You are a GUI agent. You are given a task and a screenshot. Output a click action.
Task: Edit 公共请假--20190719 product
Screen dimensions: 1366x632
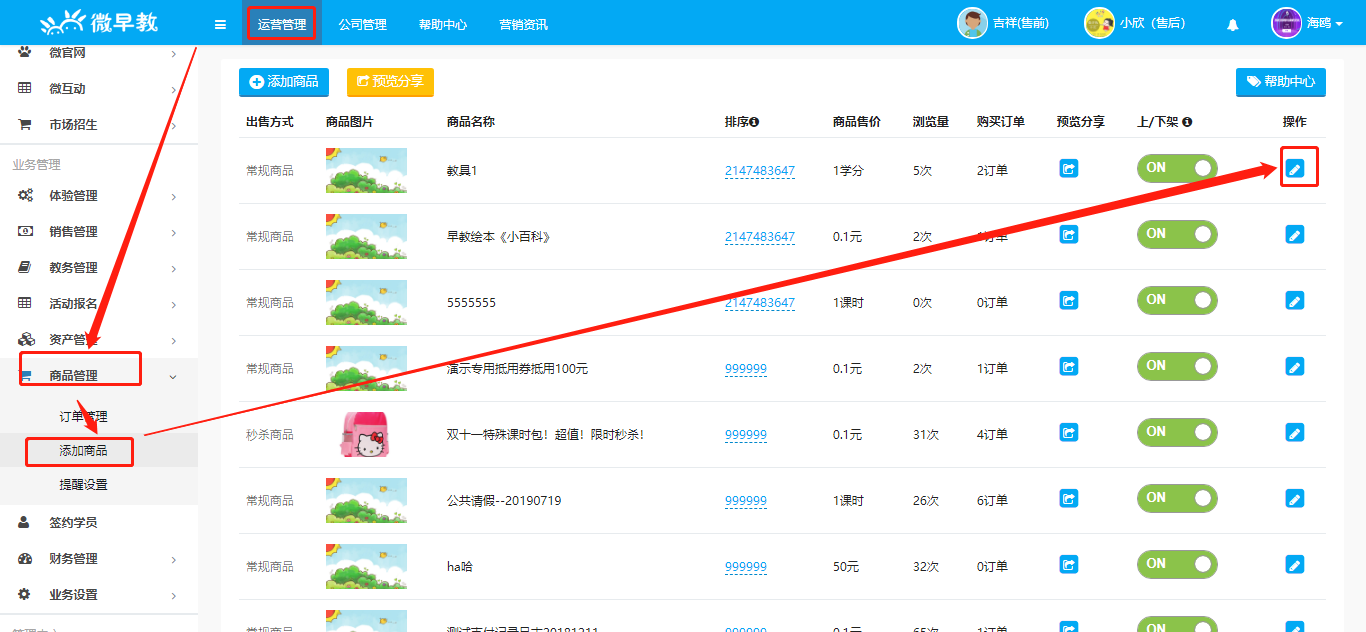pos(1295,499)
